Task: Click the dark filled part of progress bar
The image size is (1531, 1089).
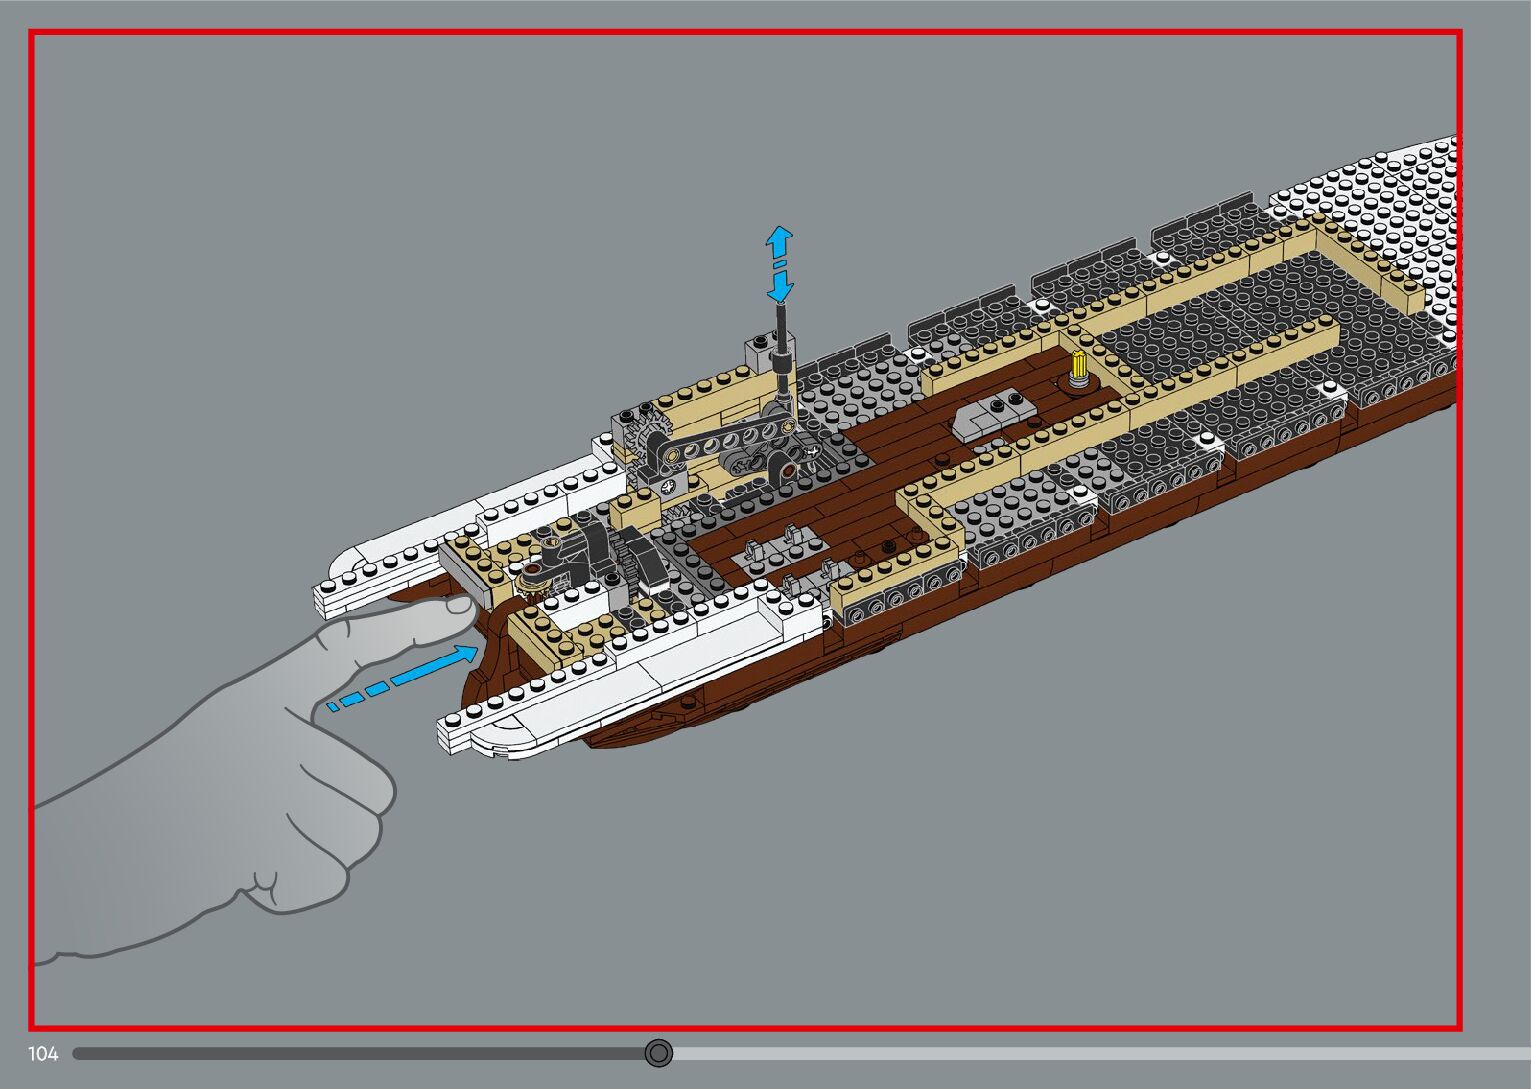Action: point(360,1053)
